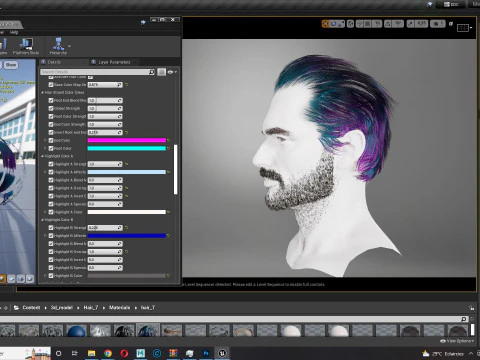This screenshot has width=480, height=360.
Task: Open camera speed setting in viewport toolbar
Action: (438, 24)
